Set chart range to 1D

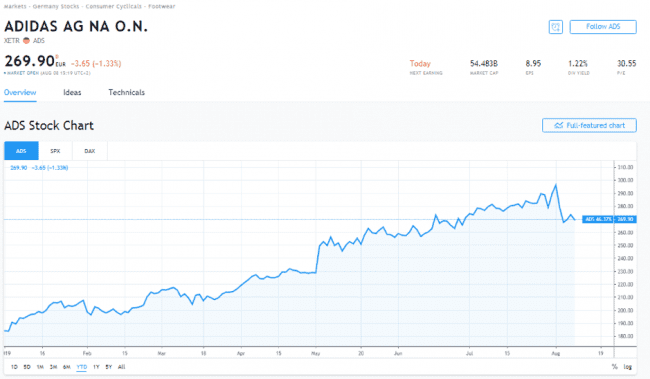click(14, 367)
